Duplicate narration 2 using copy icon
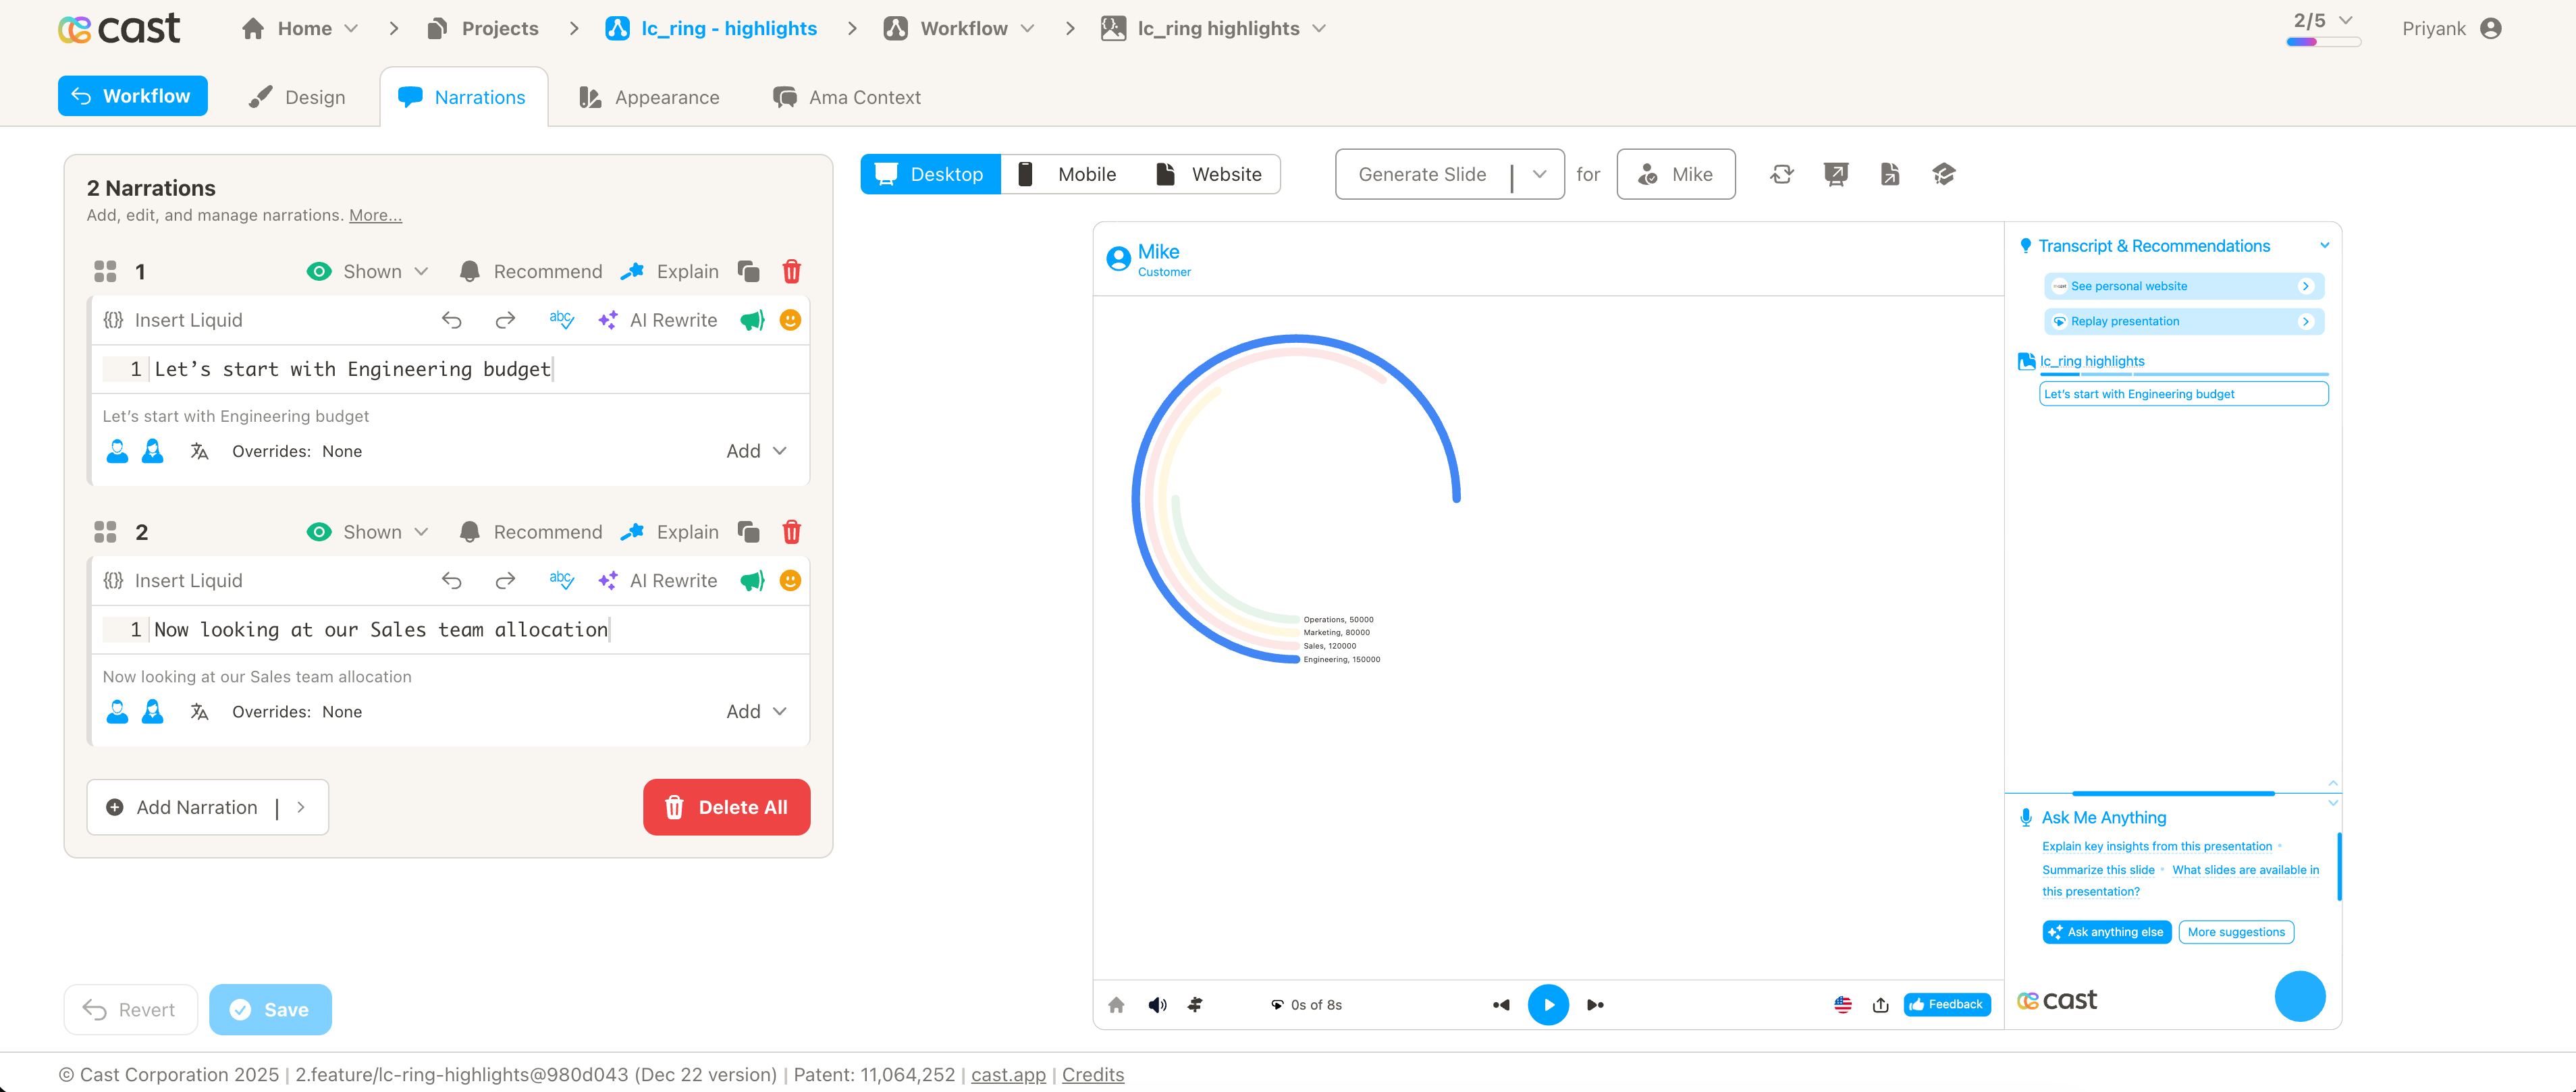This screenshot has height=1092, width=2576. (x=748, y=532)
